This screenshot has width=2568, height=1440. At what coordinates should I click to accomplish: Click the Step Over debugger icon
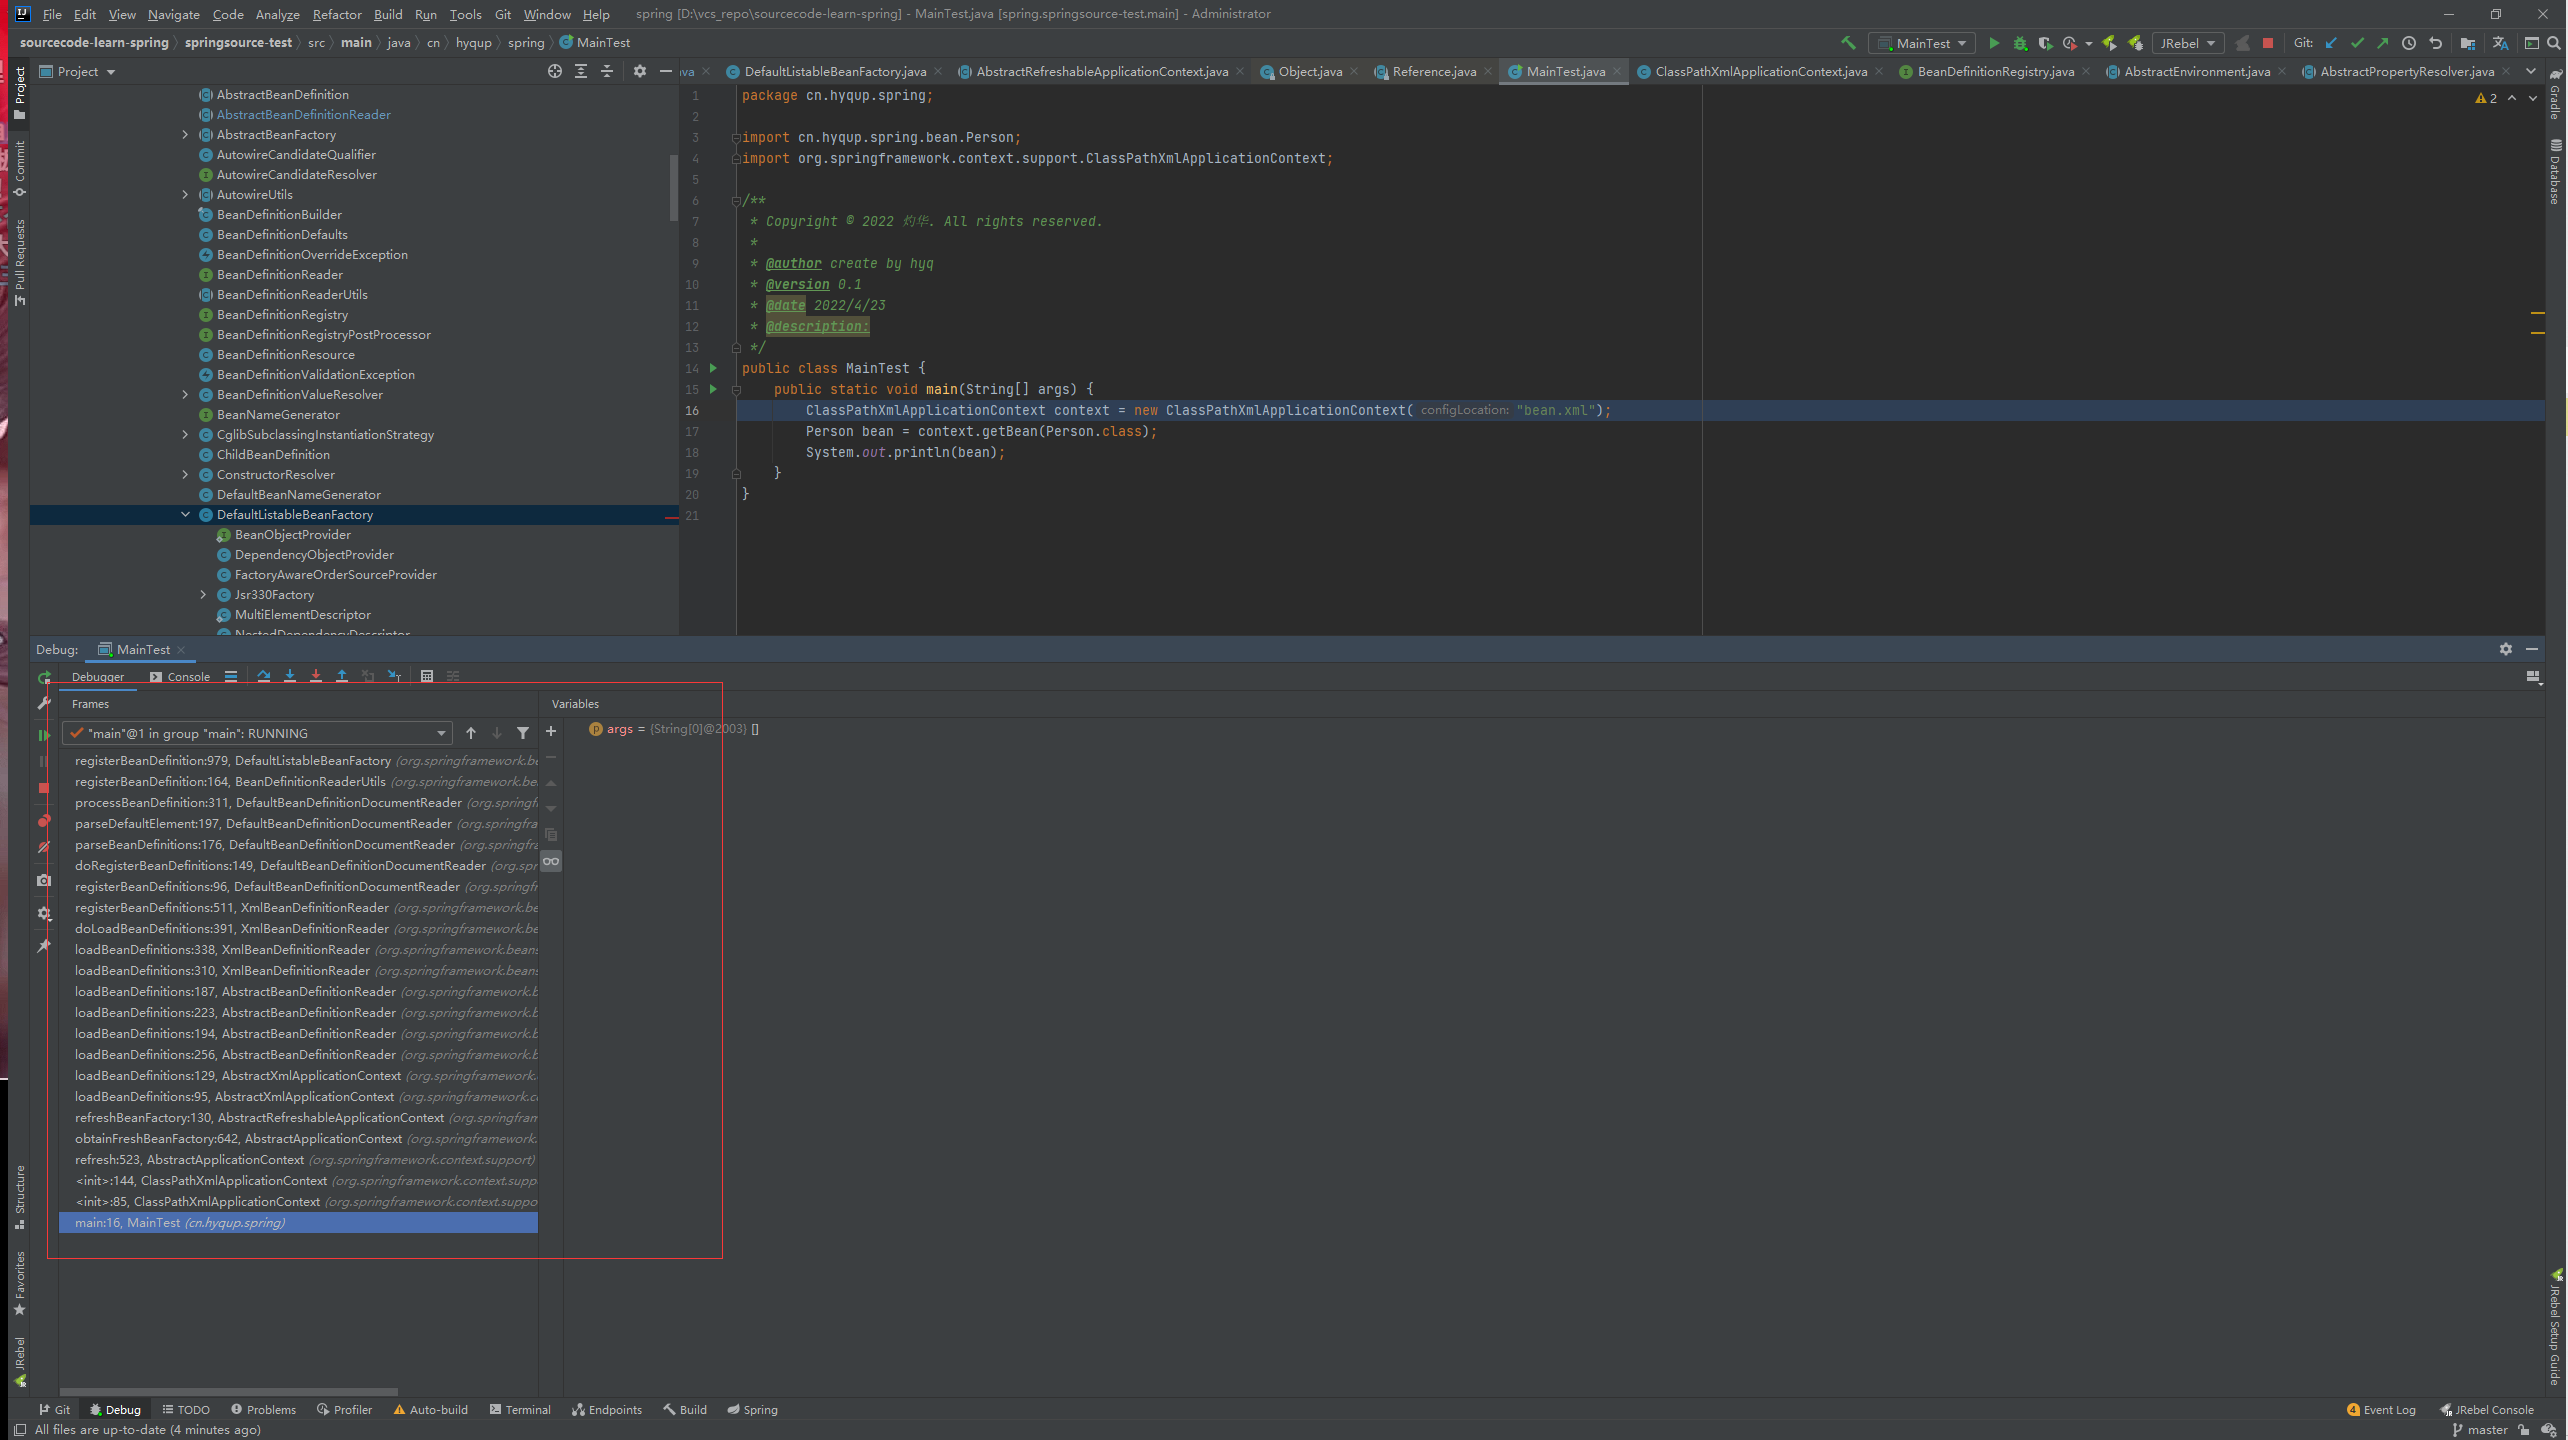tap(264, 676)
